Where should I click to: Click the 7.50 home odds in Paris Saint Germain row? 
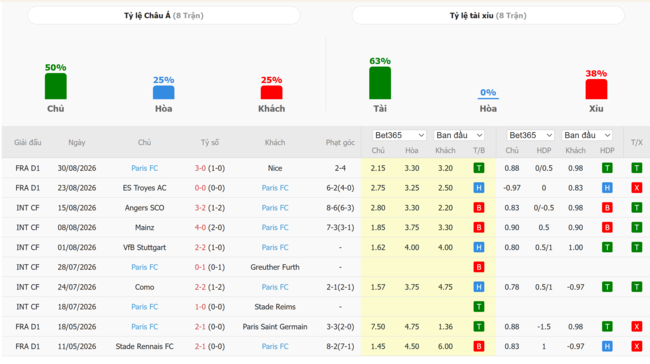point(378,327)
